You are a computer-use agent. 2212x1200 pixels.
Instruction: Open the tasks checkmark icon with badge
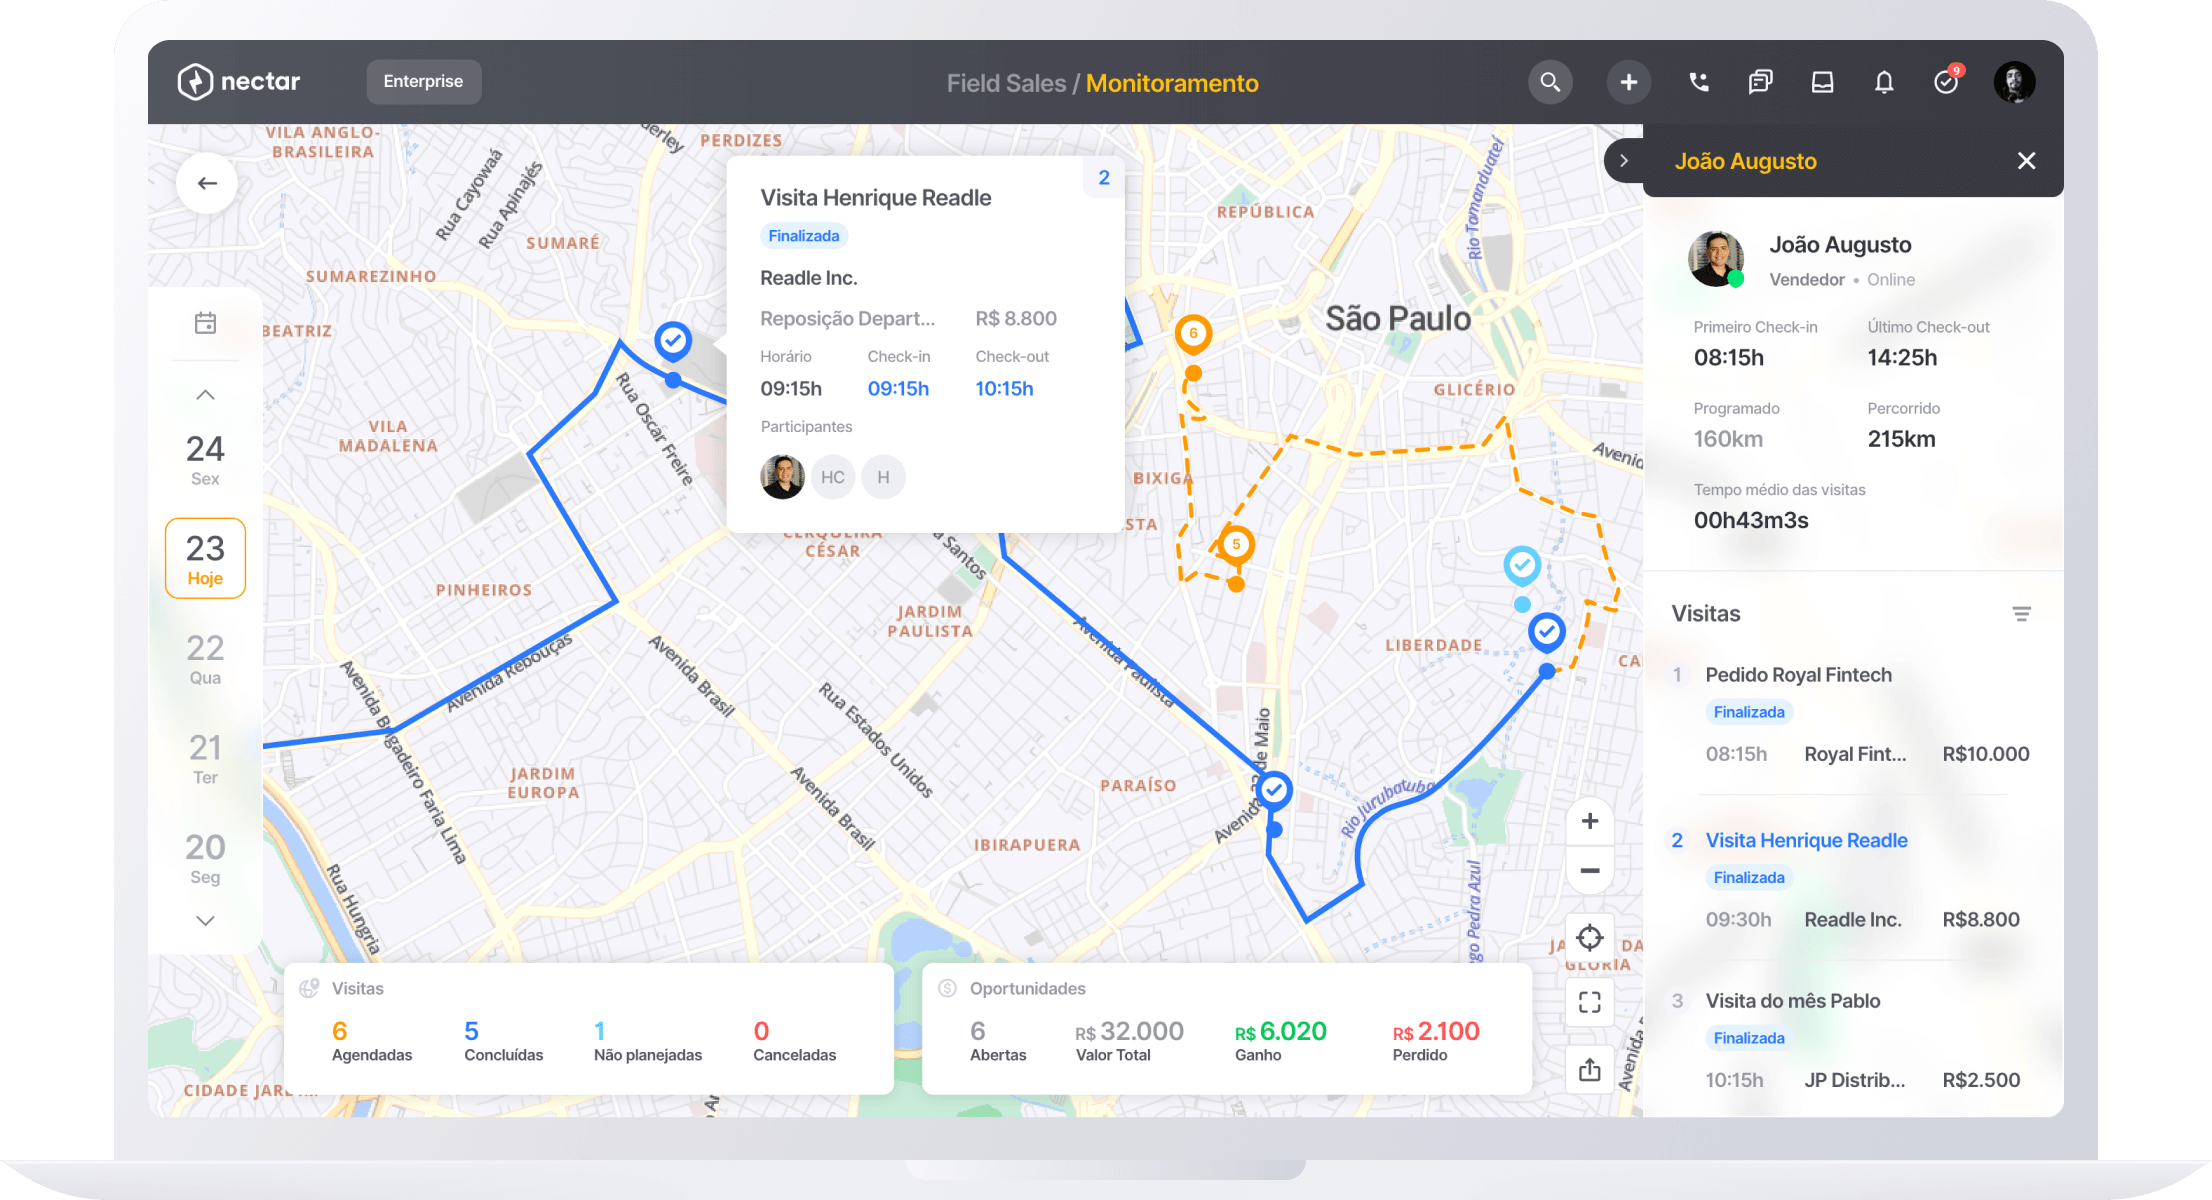1947,81
